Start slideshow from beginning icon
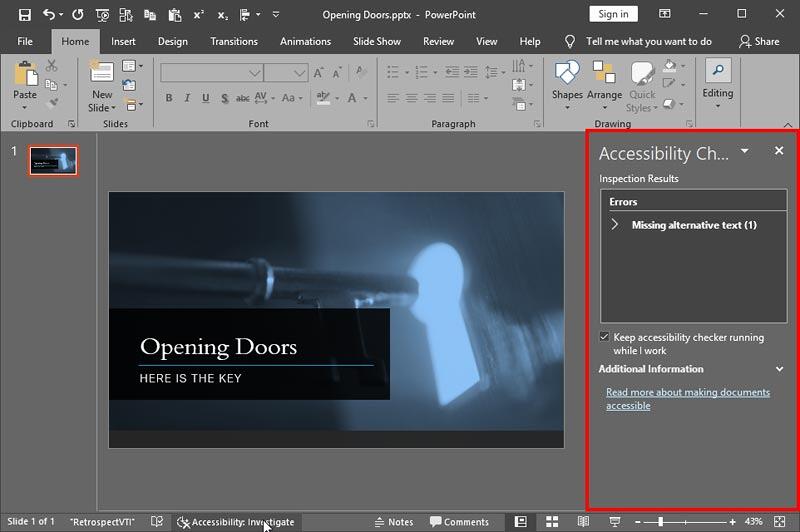The height and width of the screenshot is (532, 800). coord(102,15)
